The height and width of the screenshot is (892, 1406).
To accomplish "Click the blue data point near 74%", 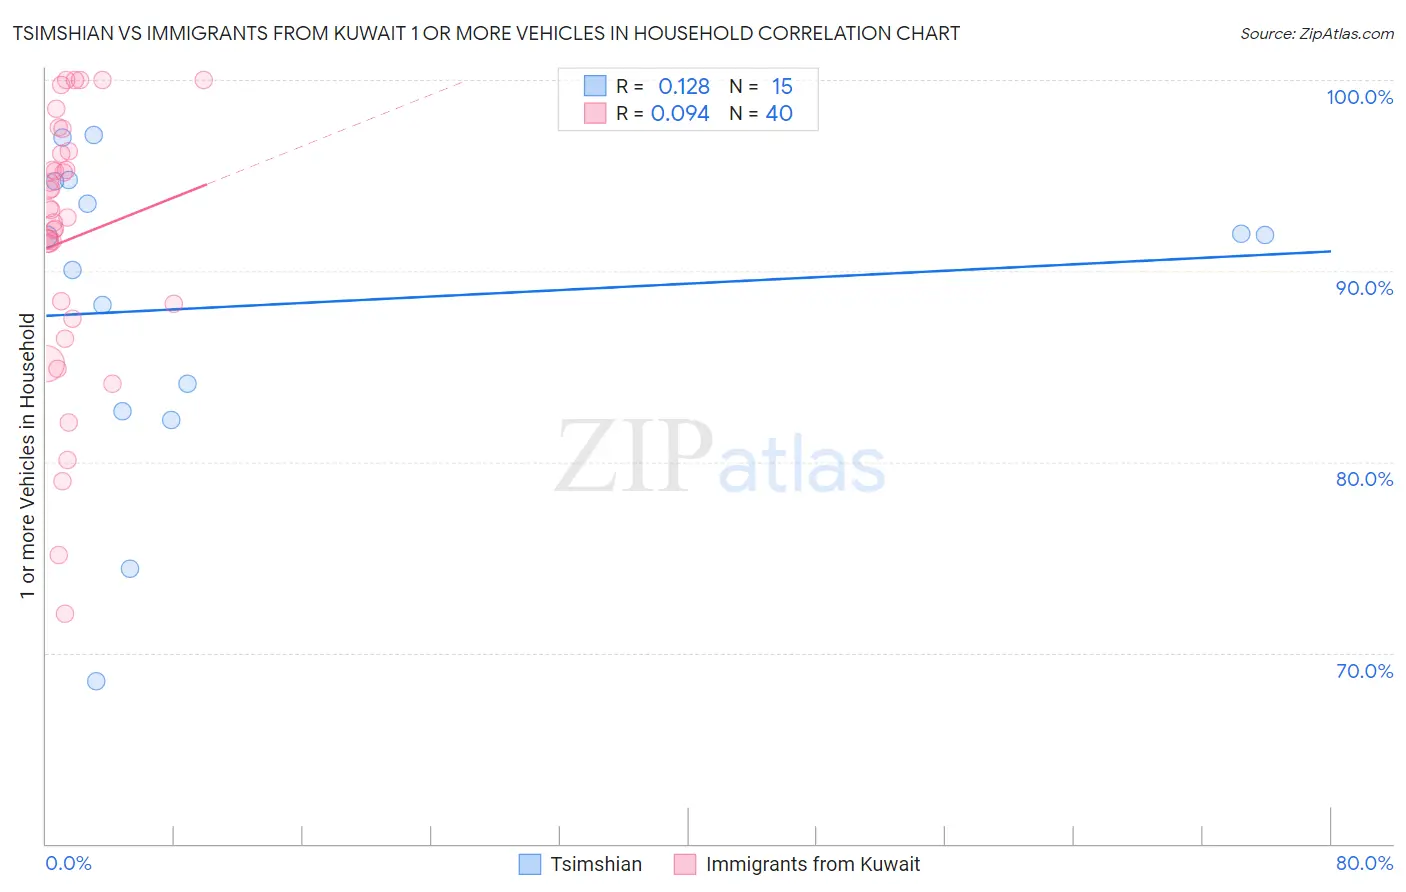I will pos(130,569).
